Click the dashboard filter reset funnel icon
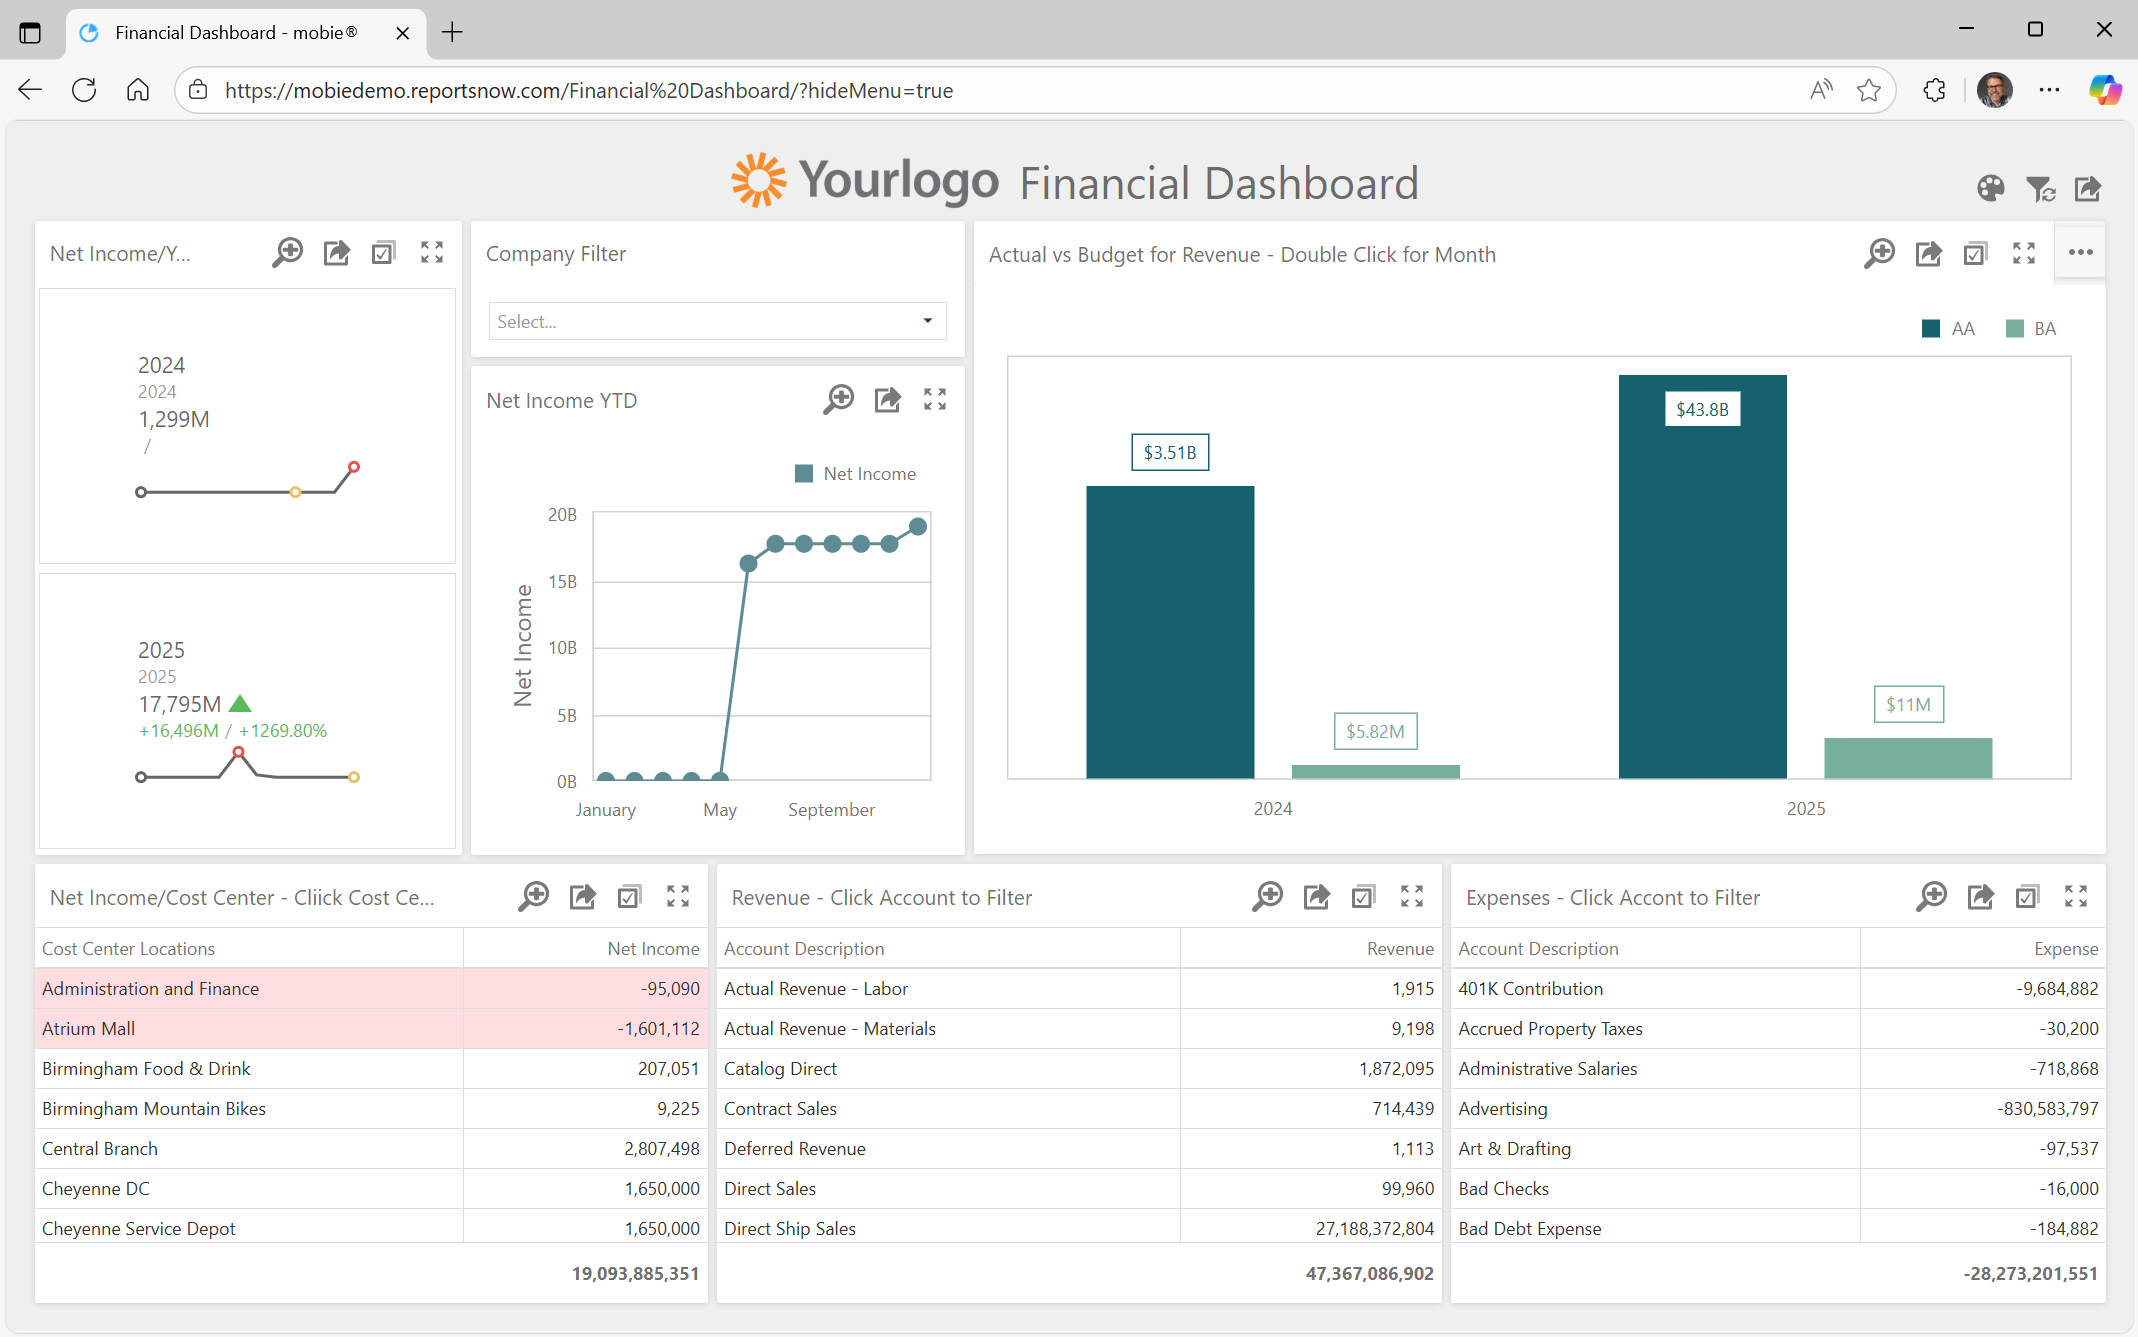The height and width of the screenshot is (1337, 2138). (2039, 188)
